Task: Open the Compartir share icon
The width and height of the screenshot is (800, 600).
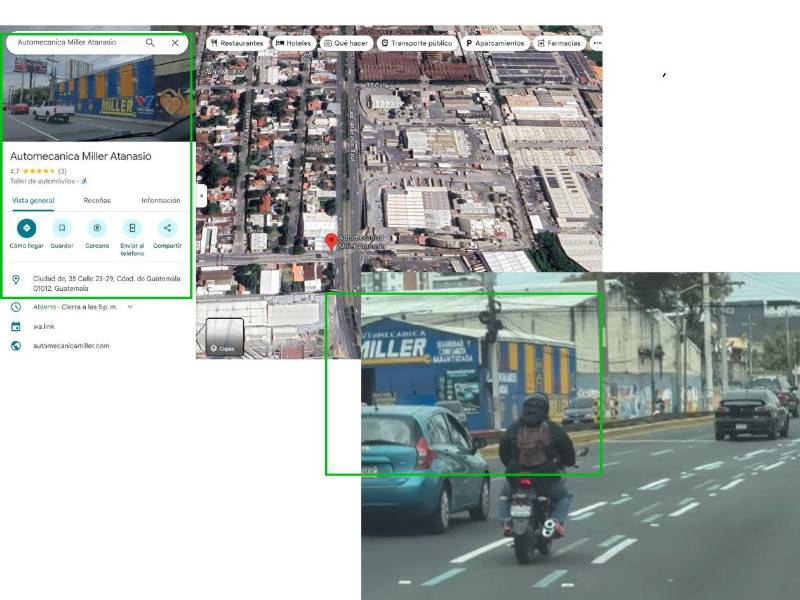Action: [x=167, y=227]
